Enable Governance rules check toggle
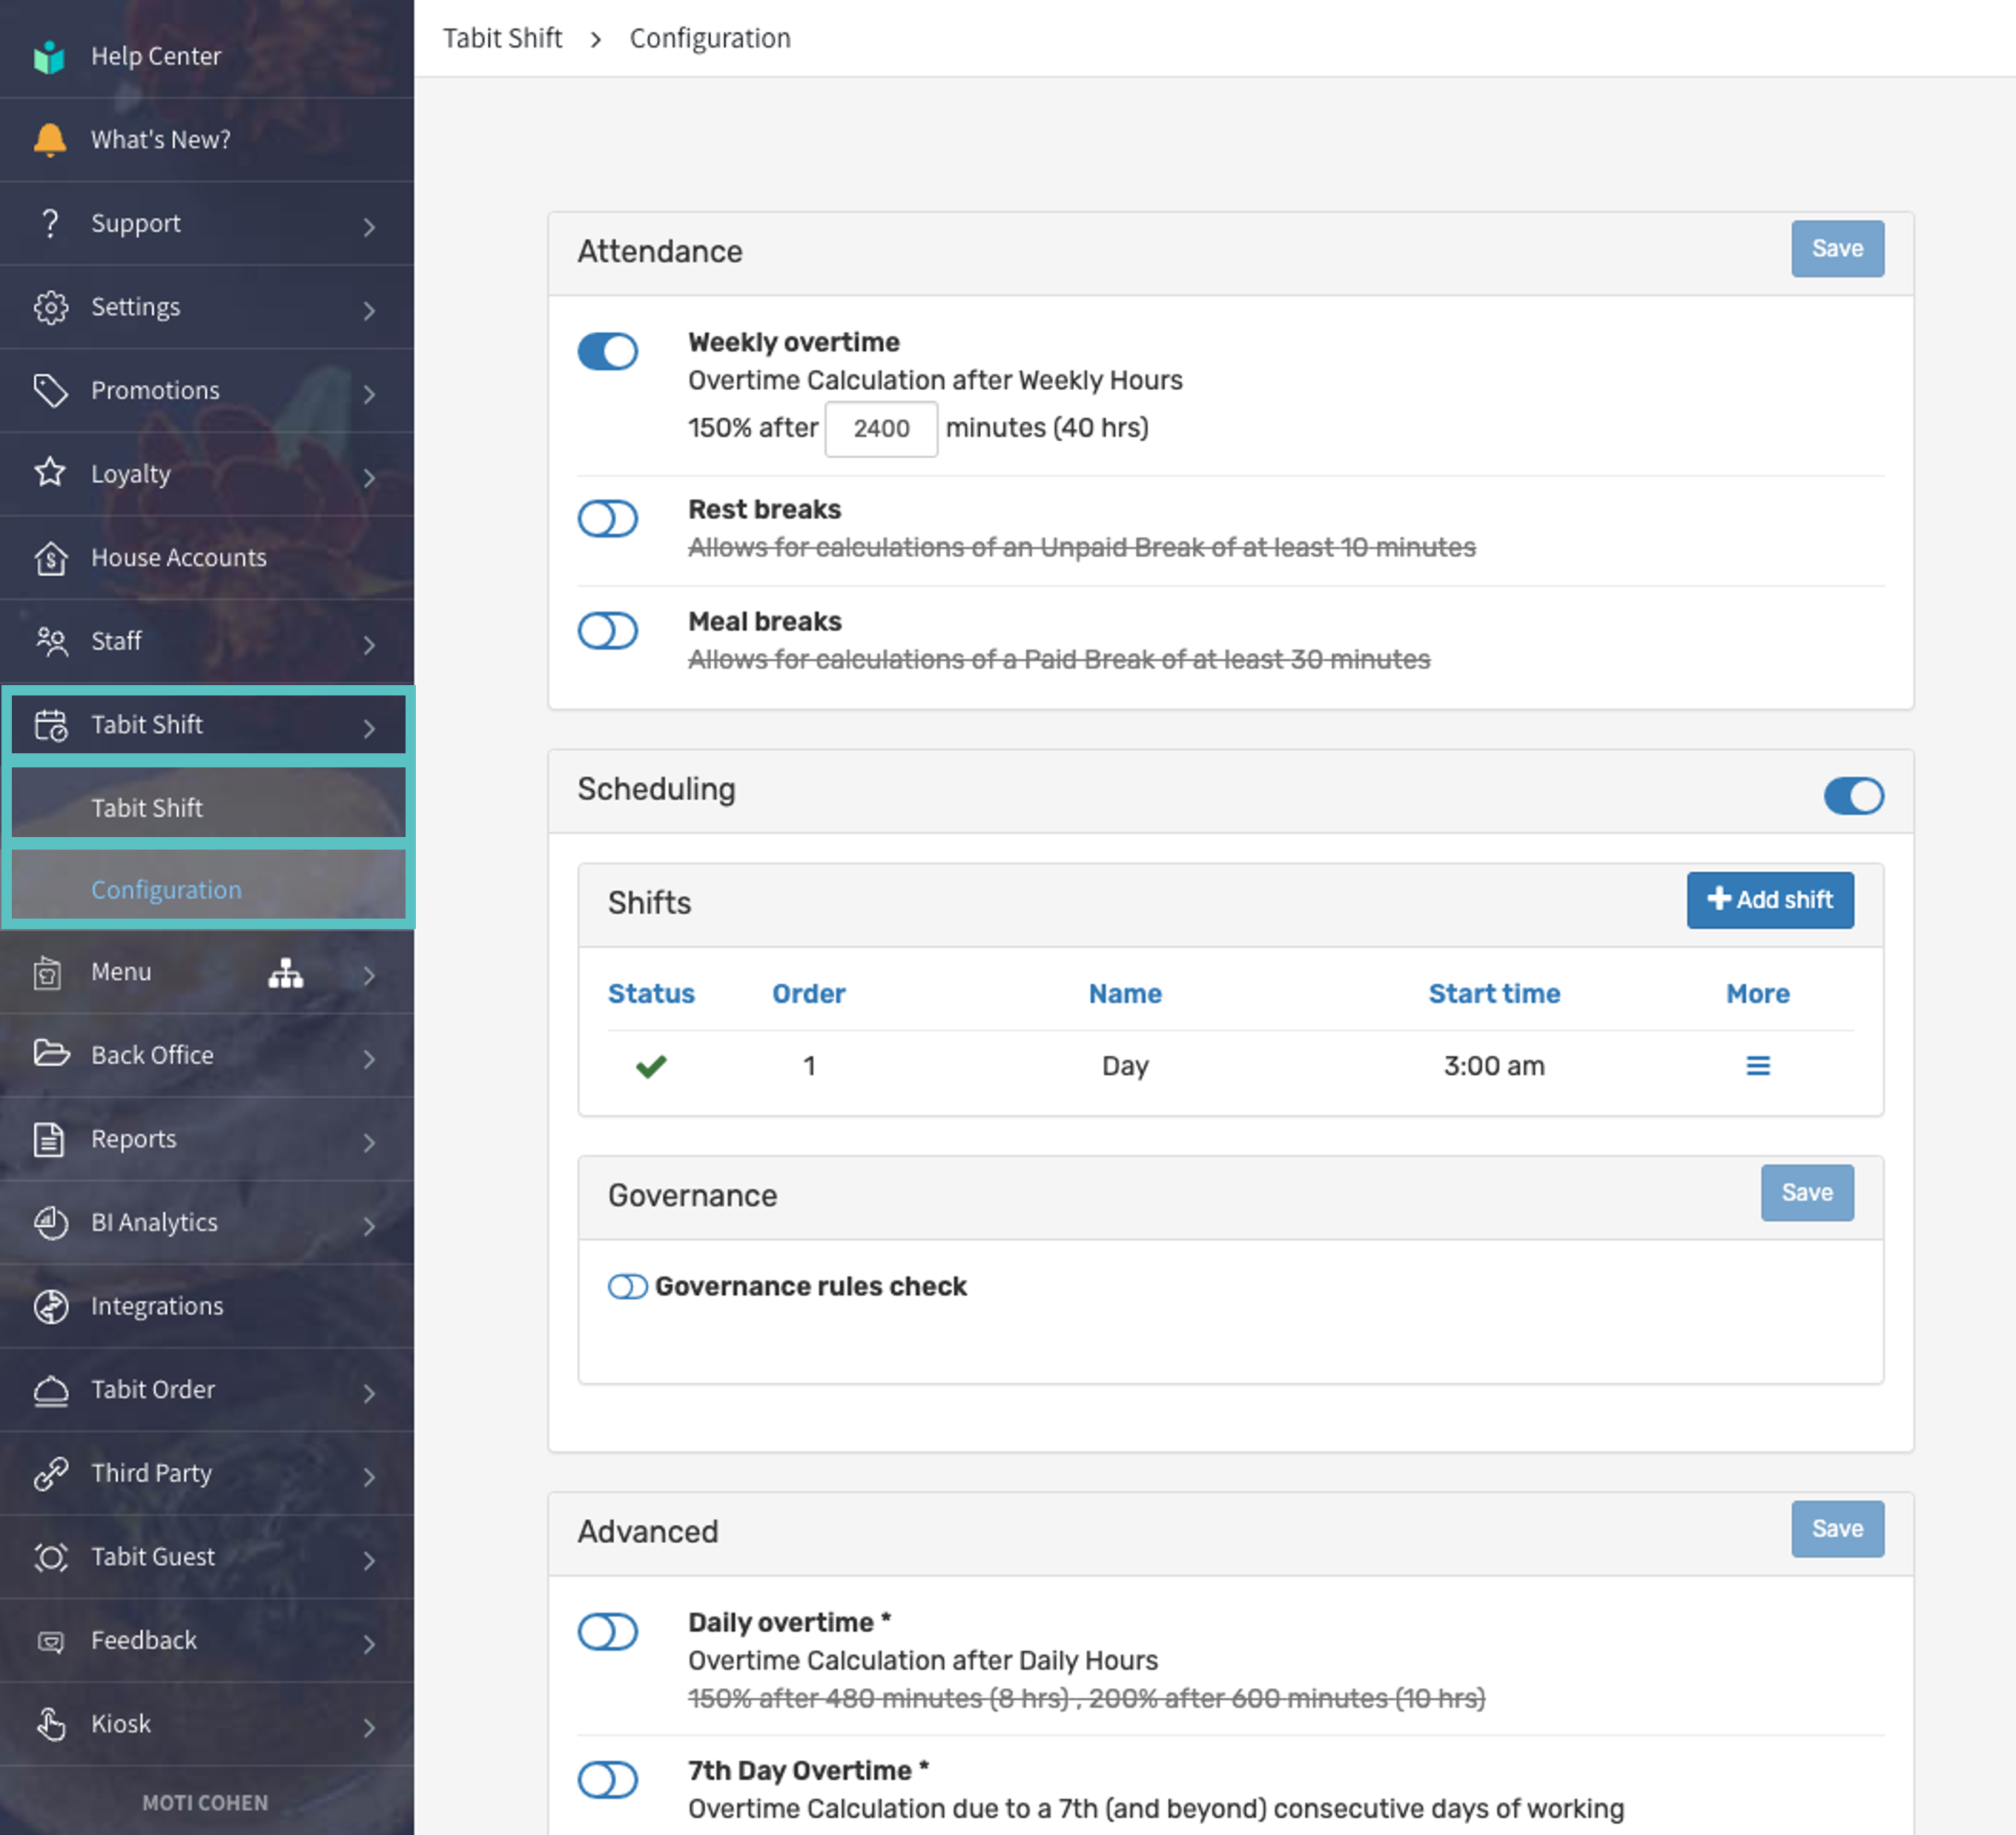The image size is (2016, 1835). pyautogui.click(x=628, y=1286)
